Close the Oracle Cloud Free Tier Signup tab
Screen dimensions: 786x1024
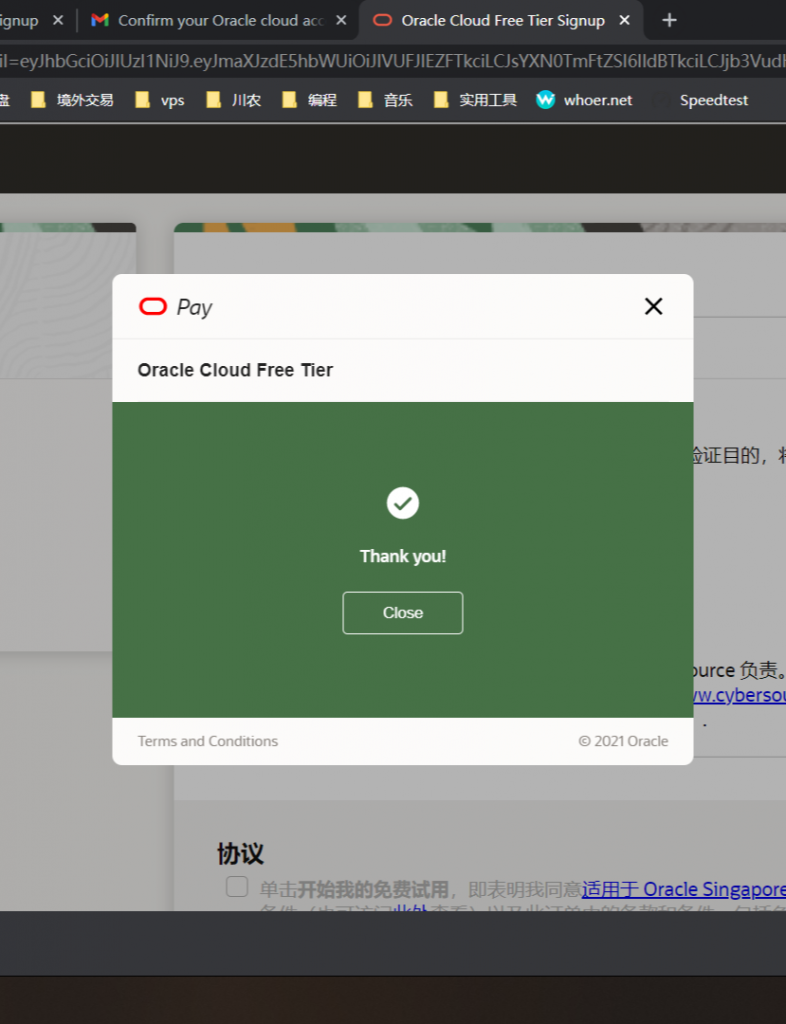tap(624, 20)
